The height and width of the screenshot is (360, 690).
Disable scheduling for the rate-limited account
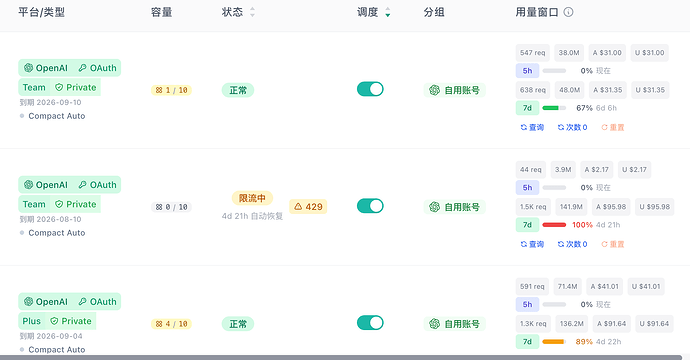pyautogui.click(x=370, y=206)
